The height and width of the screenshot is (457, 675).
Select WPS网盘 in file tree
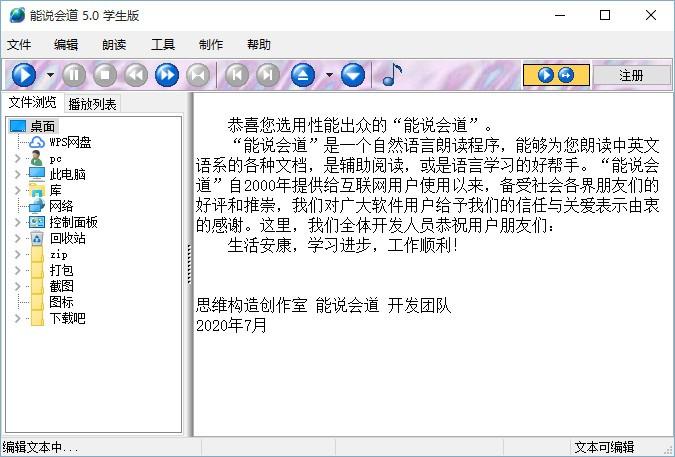(70, 142)
